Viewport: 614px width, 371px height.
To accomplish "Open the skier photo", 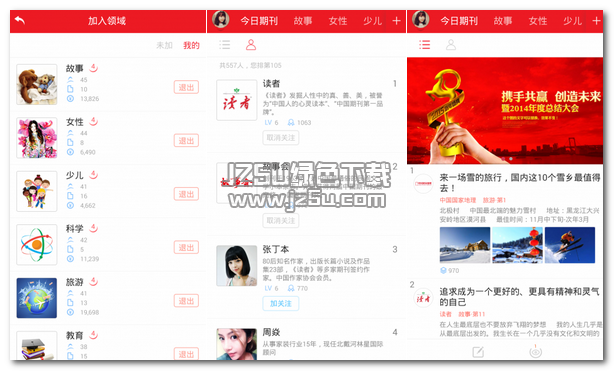I will 570,245.
